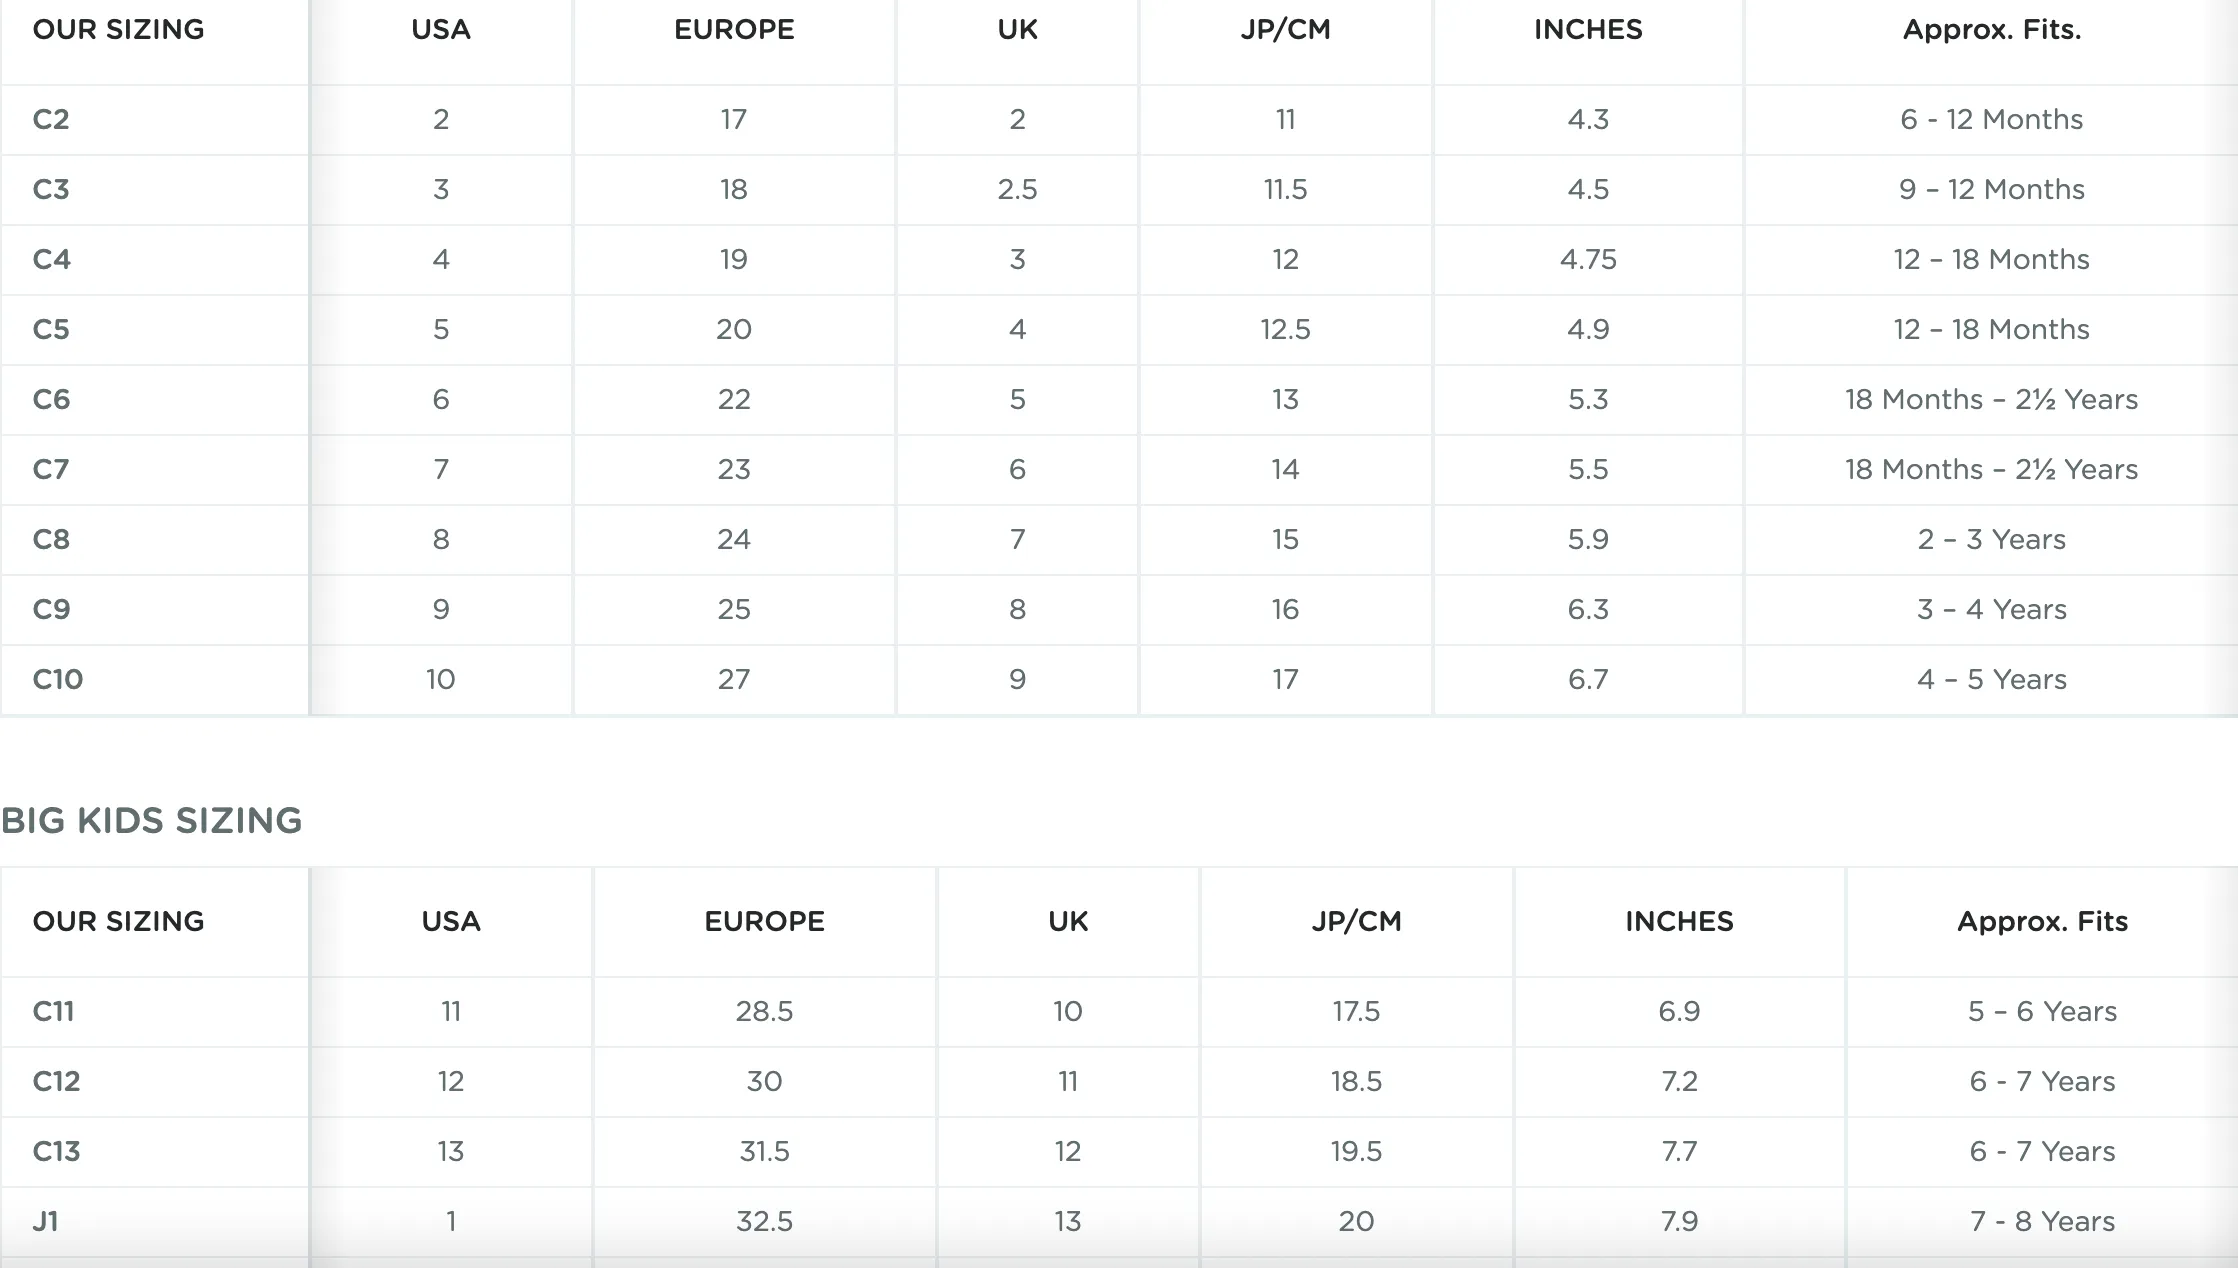The width and height of the screenshot is (2238, 1268).
Task: Click the '6 - 12 Months' fit cell
Action: (x=1991, y=119)
